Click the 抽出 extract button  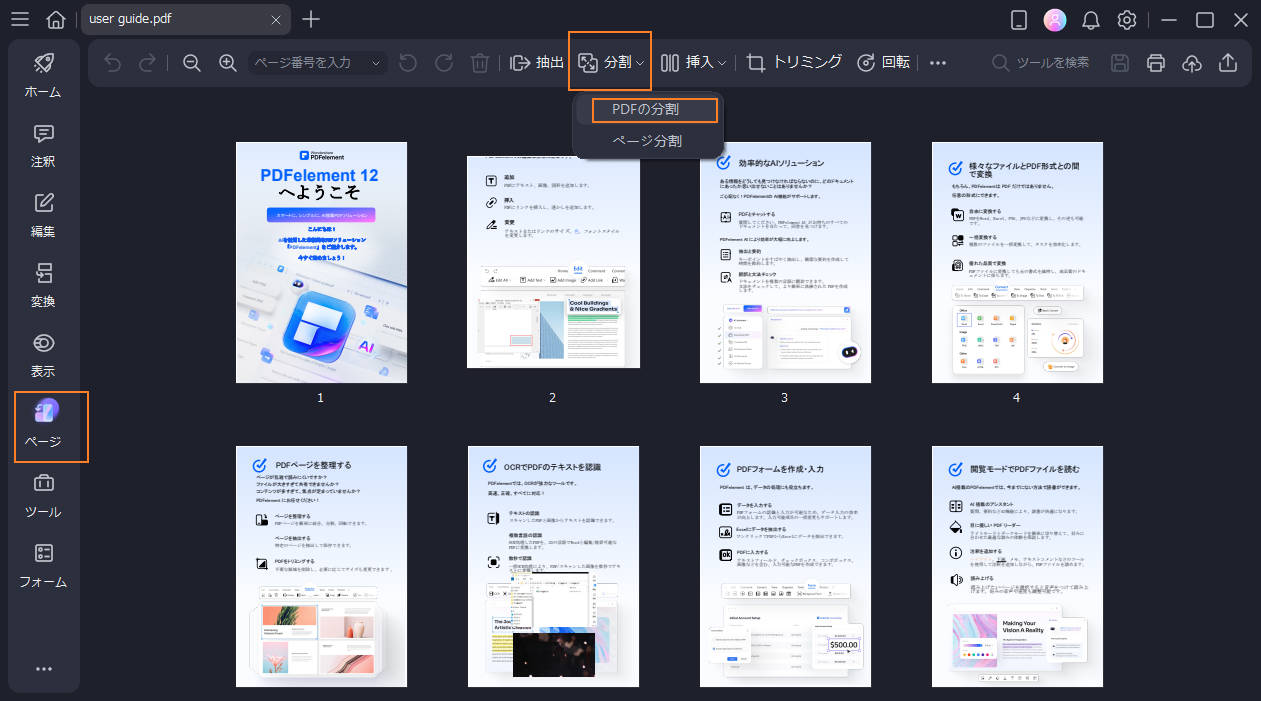point(537,62)
